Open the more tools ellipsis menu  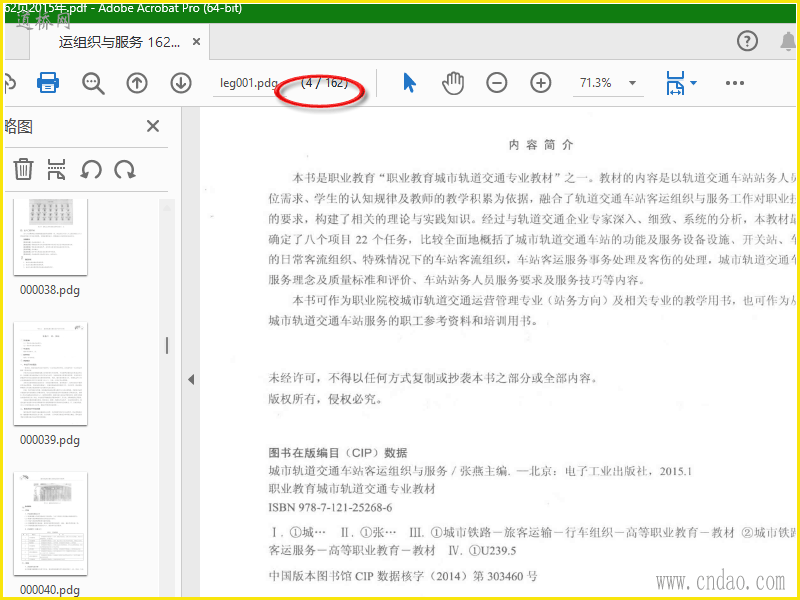[735, 83]
